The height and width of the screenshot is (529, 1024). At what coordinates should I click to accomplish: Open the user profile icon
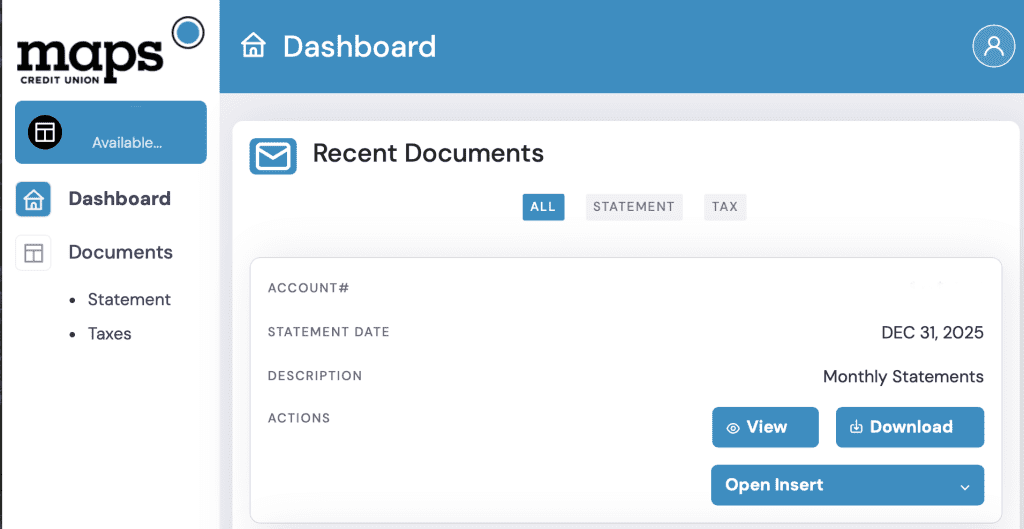tap(993, 46)
